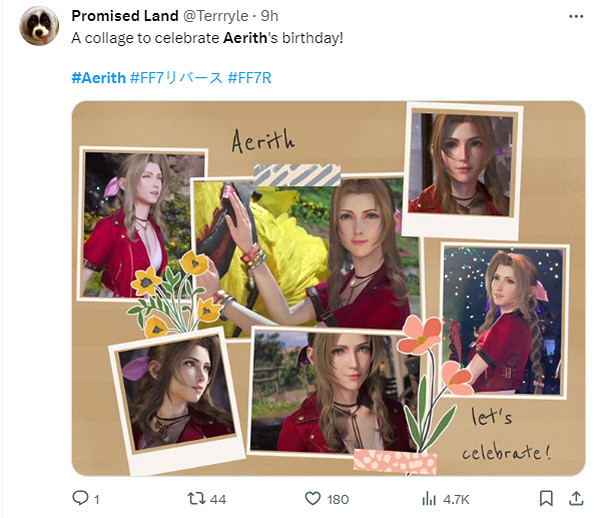600x518 pixels.
Task: Open the view analytics bar chart icon
Action: pyautogui.click(x=428, y=498)
